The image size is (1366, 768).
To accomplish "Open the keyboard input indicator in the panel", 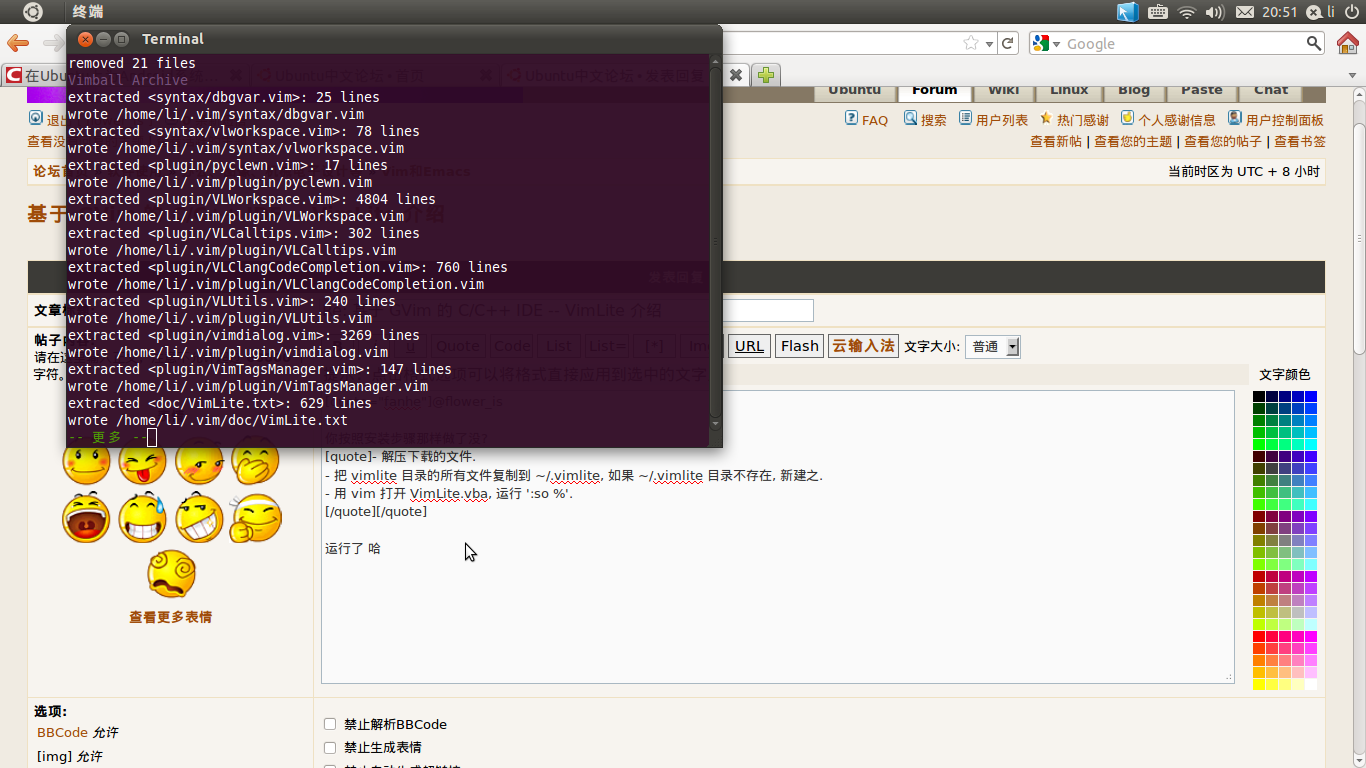I will pos(1158,12).
